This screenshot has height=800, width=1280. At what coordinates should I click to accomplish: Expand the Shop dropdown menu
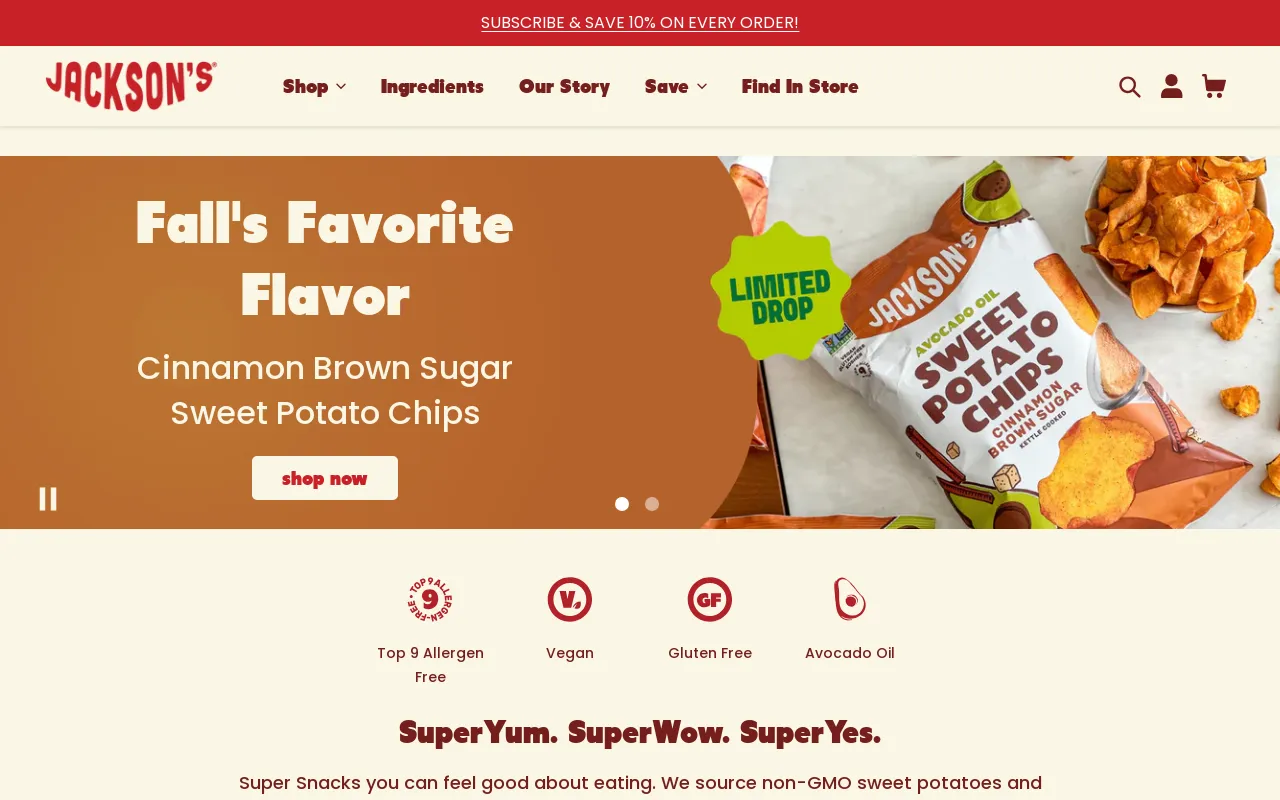tap(314, 87)
